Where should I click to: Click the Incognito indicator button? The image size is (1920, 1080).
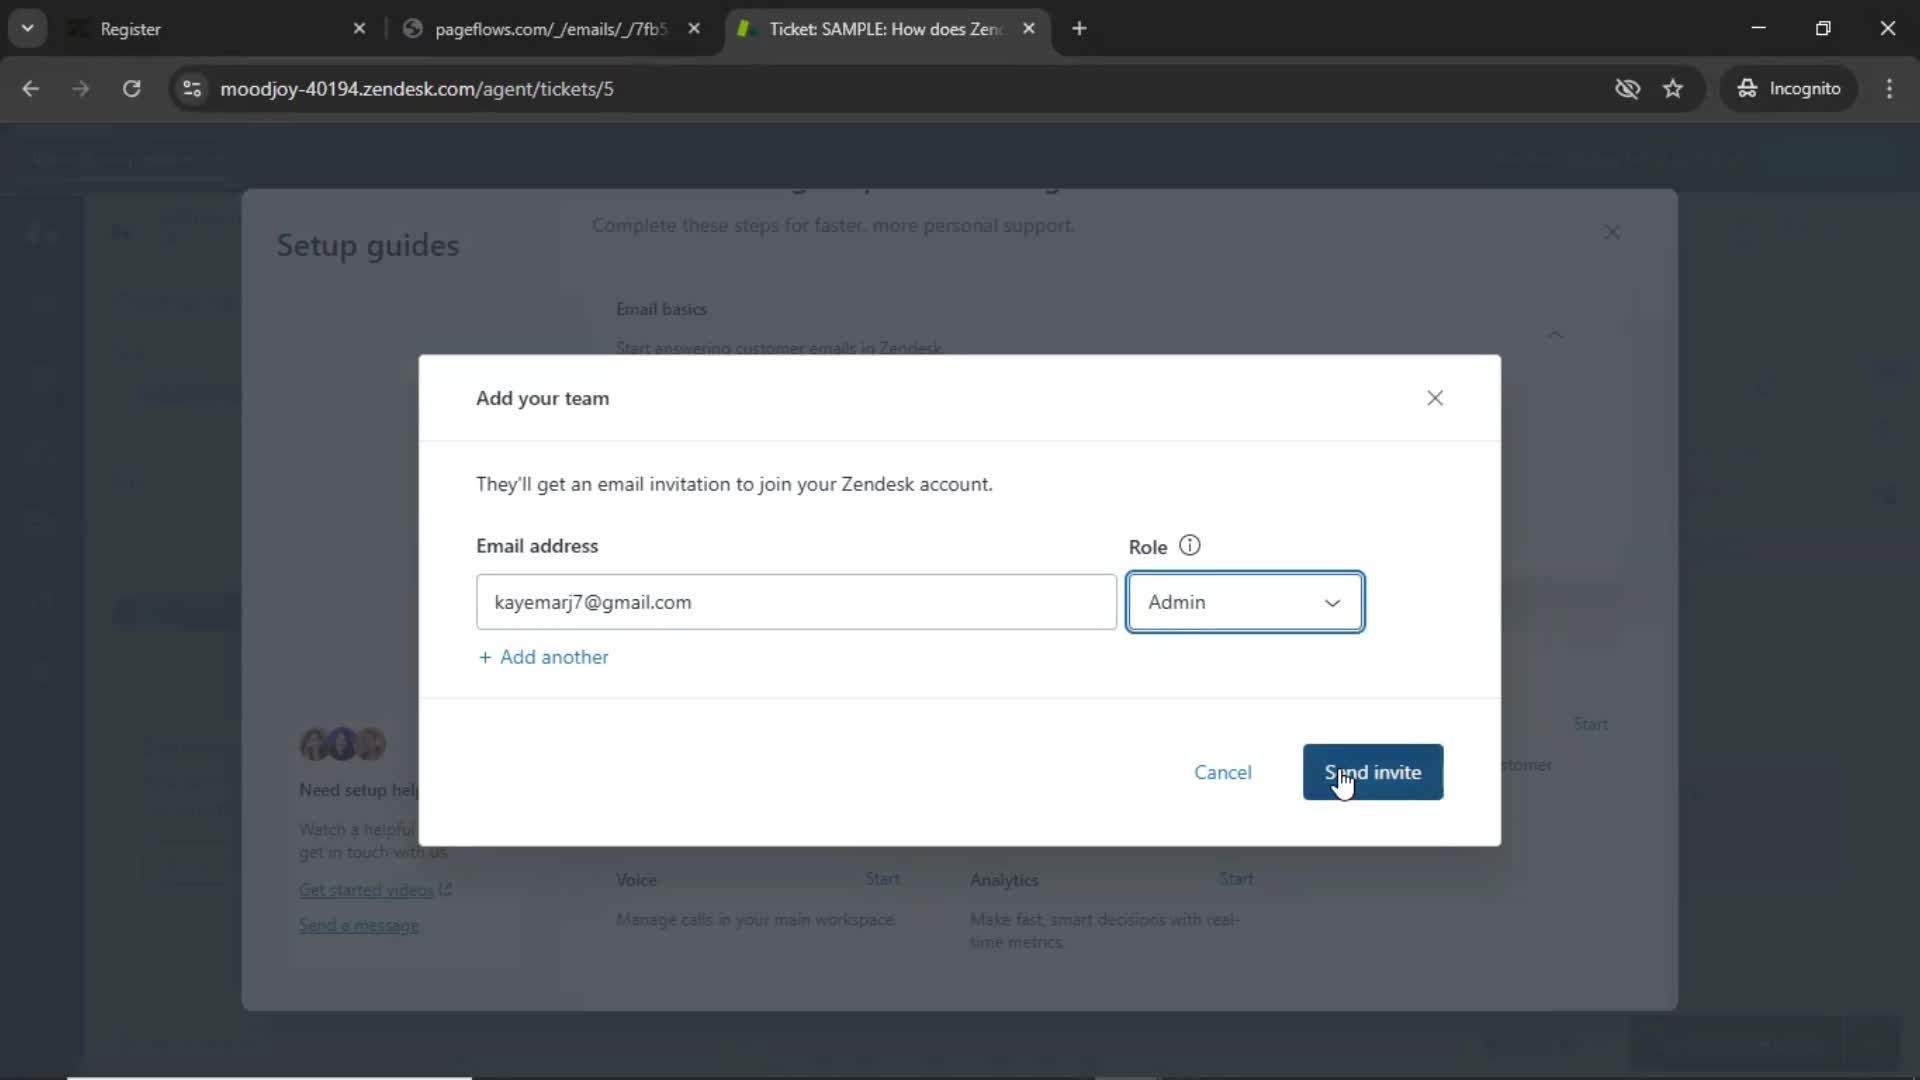[x=1789, y=89]
